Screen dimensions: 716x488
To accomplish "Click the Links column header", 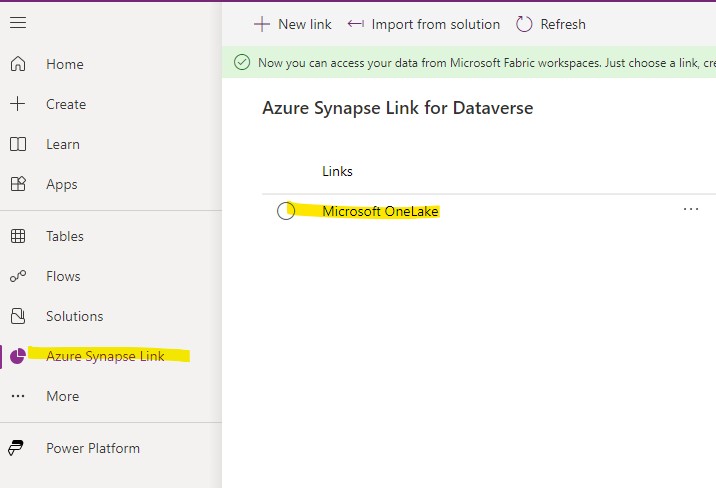I will pyautogui.click(x=337, y=171).
